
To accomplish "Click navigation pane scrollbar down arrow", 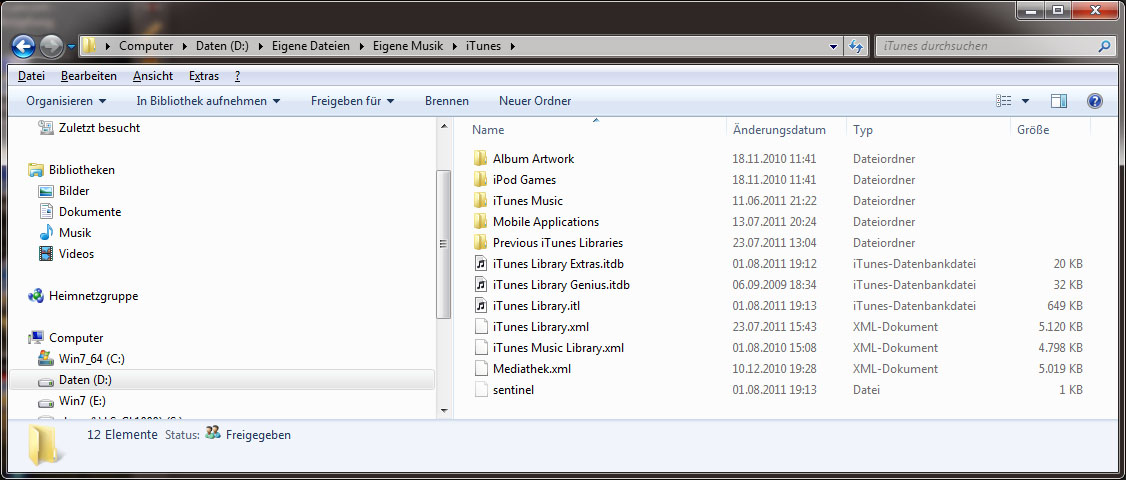I will [444, 410].
